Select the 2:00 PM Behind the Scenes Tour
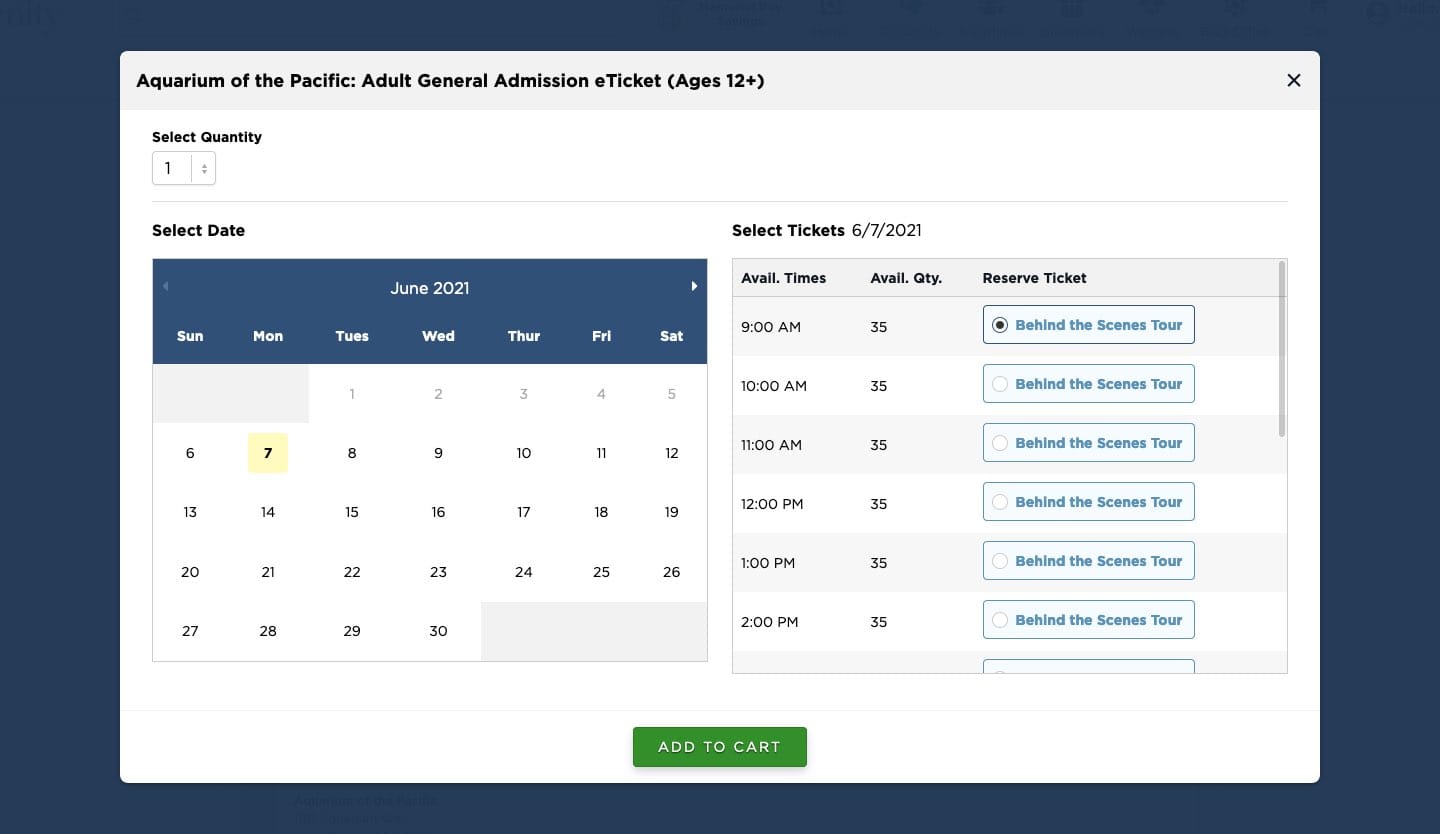 1088,620
